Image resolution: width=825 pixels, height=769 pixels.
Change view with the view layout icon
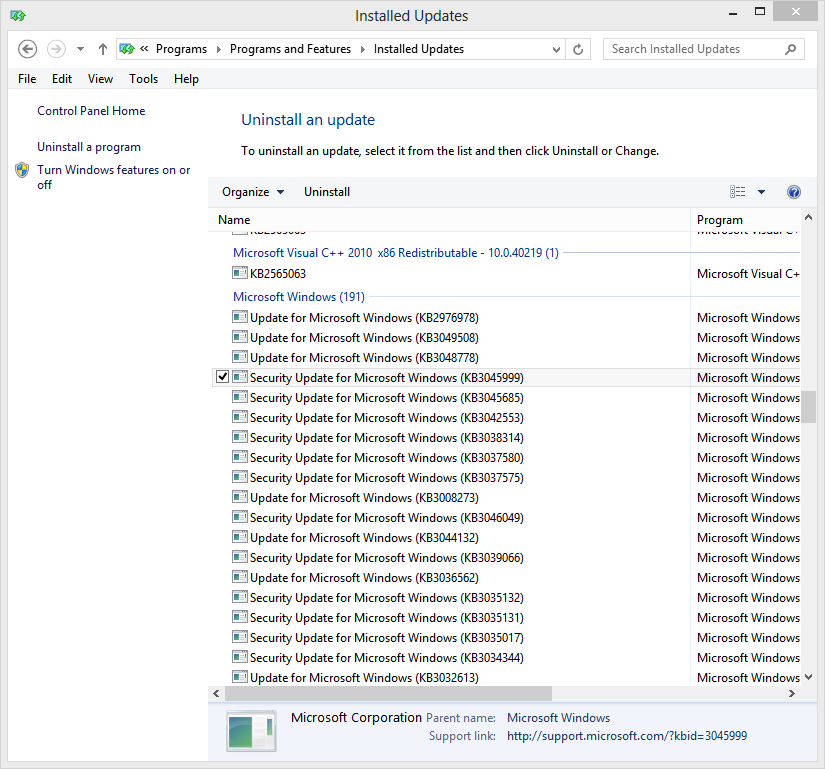(738, 192)
